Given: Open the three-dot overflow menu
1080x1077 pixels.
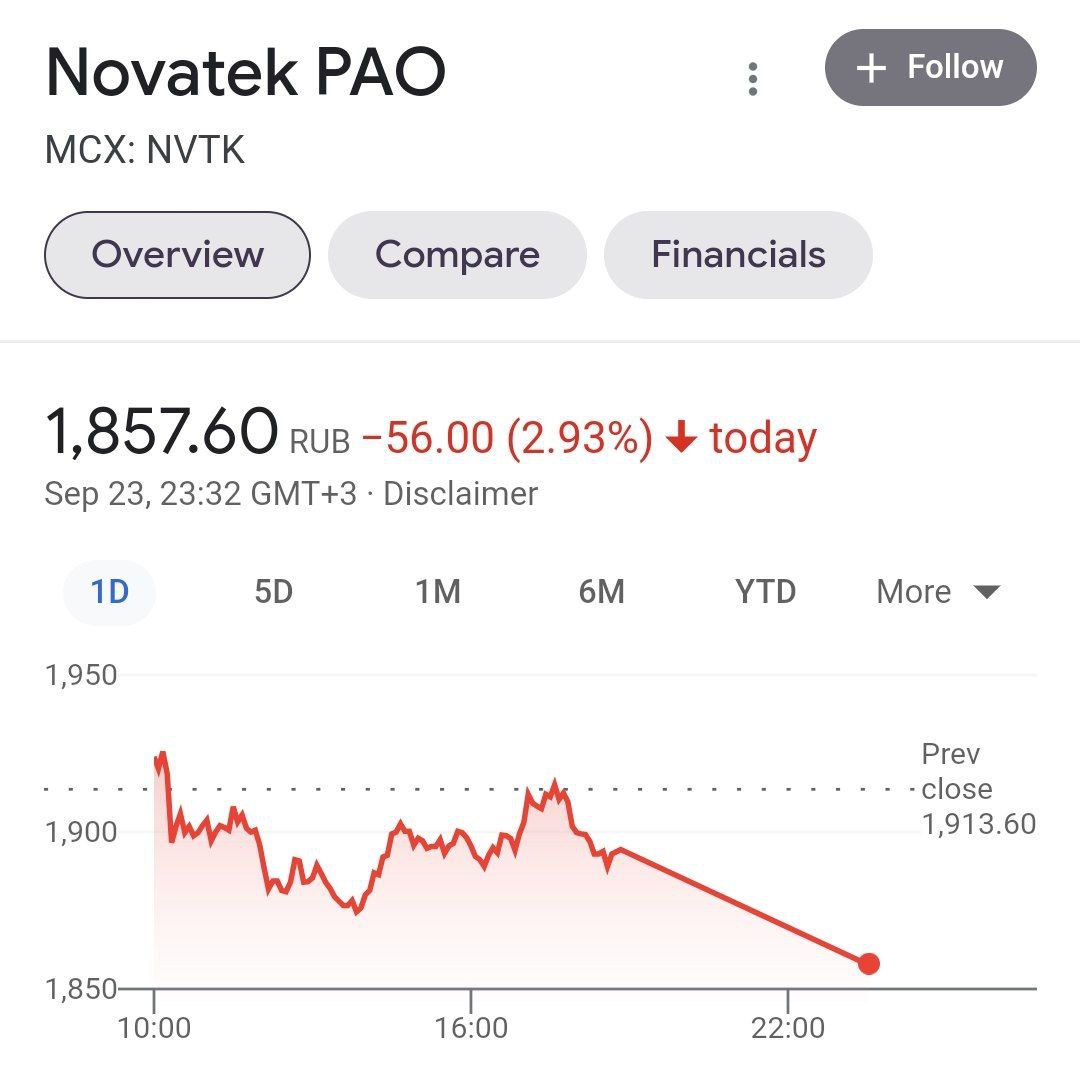Looking at the screenshot, I should pos(753,77).
